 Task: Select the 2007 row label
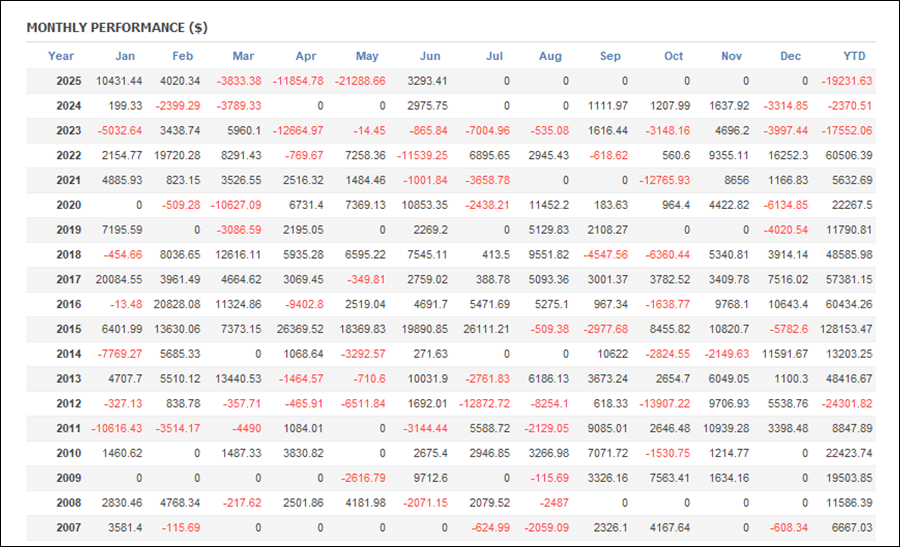coord(69,528)
